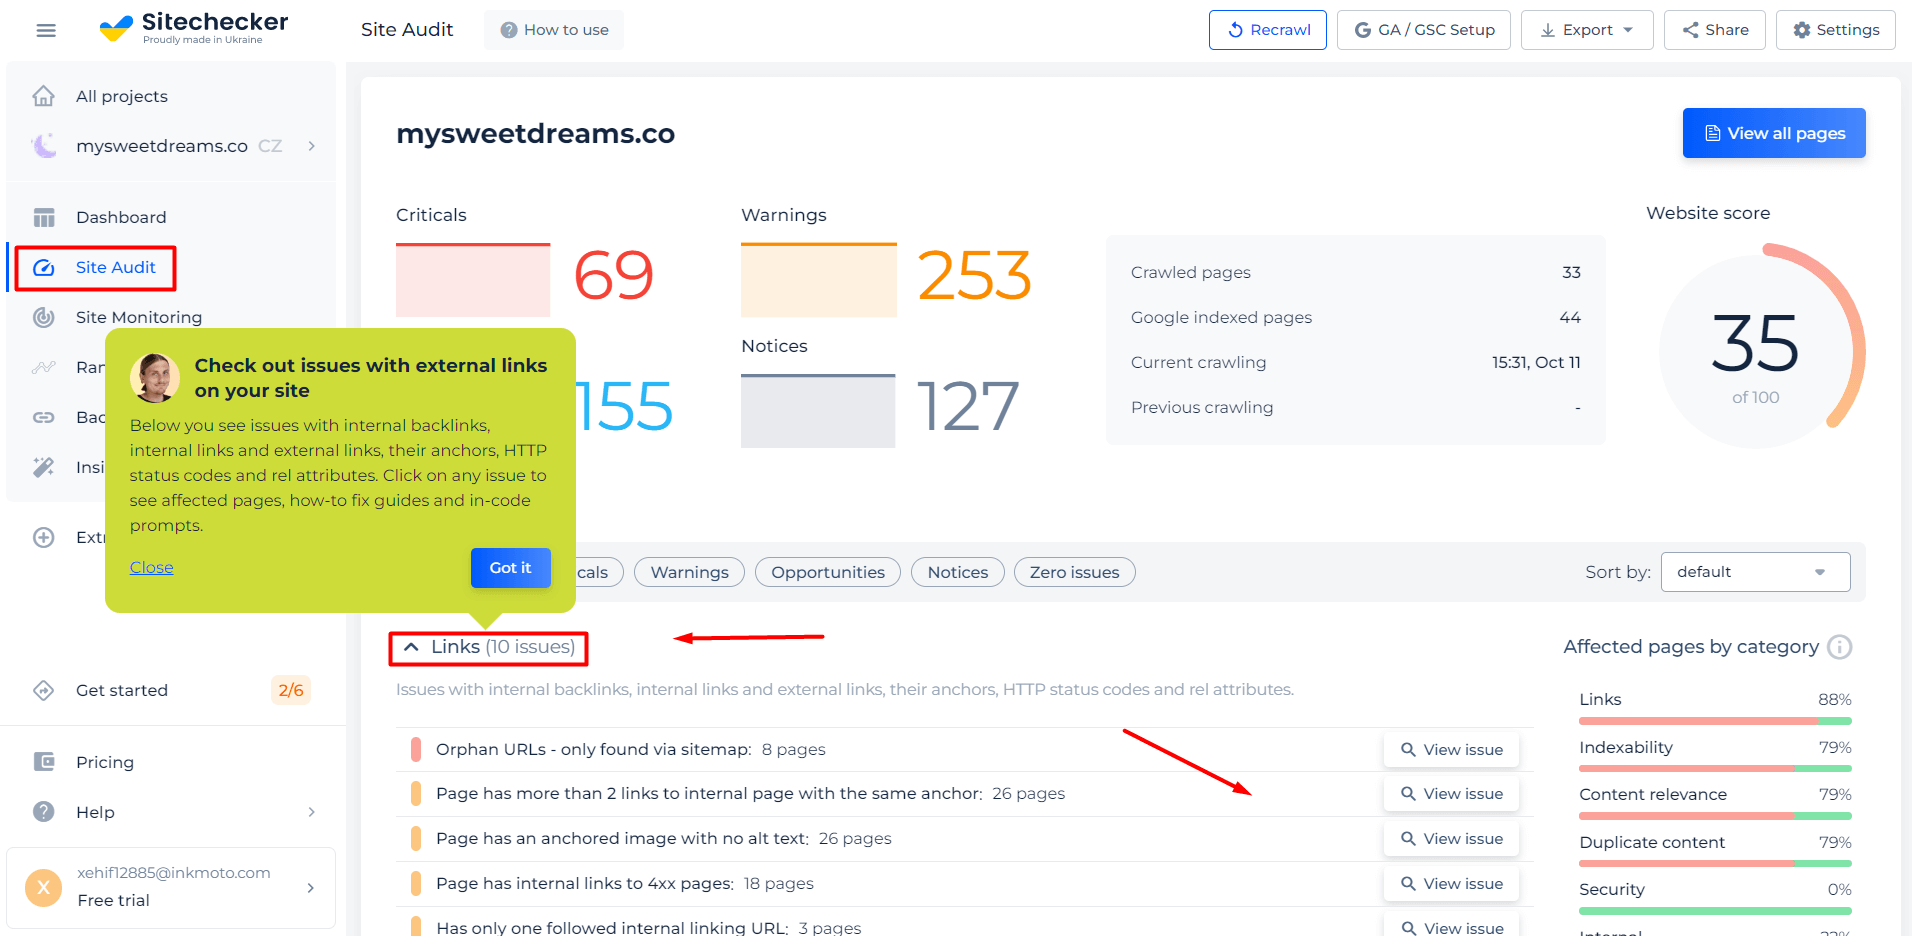1912x936 pixels.
Task: Click the Warnings orange bar
Action: [819, 280]
